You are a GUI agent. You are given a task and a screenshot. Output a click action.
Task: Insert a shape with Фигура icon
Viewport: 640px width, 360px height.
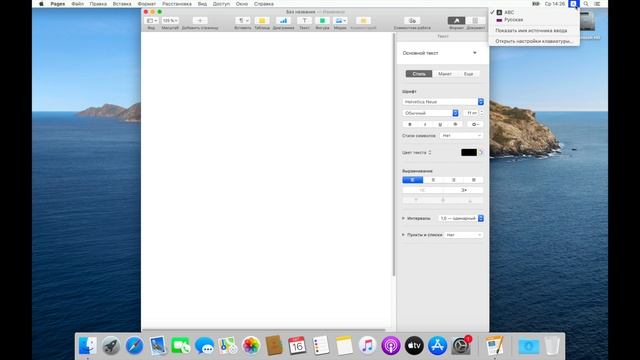click(x=322, y=20)
